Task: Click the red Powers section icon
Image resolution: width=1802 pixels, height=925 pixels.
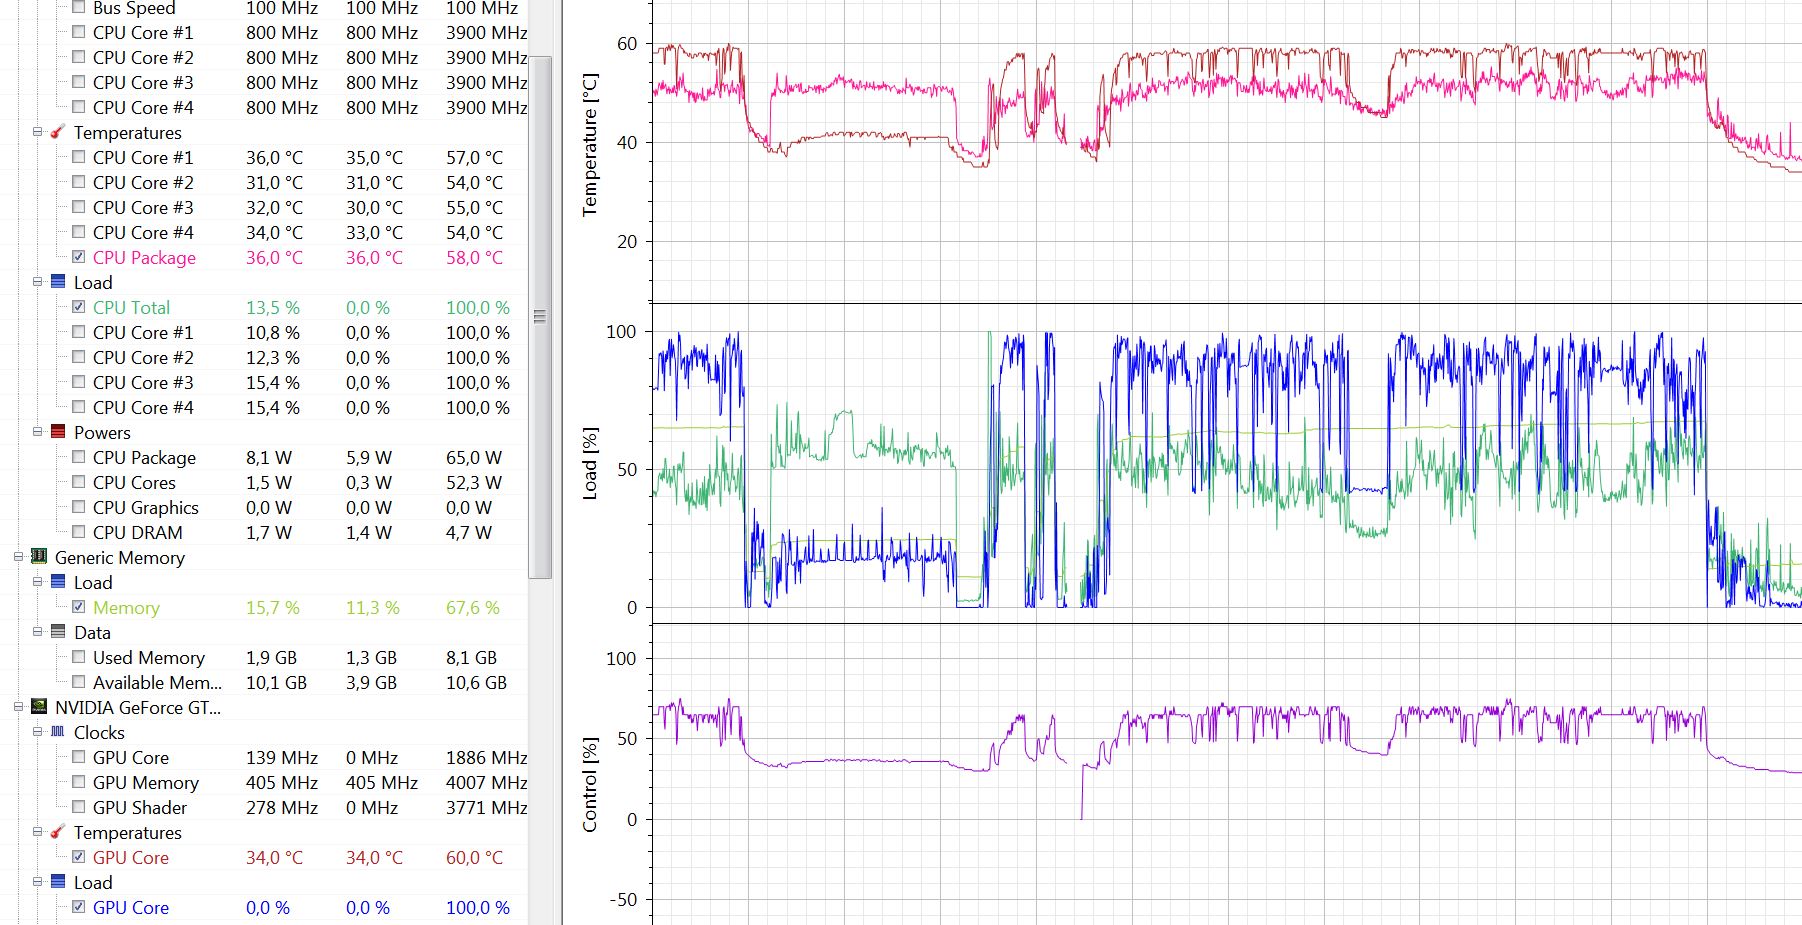Action: tap(58, 432)
